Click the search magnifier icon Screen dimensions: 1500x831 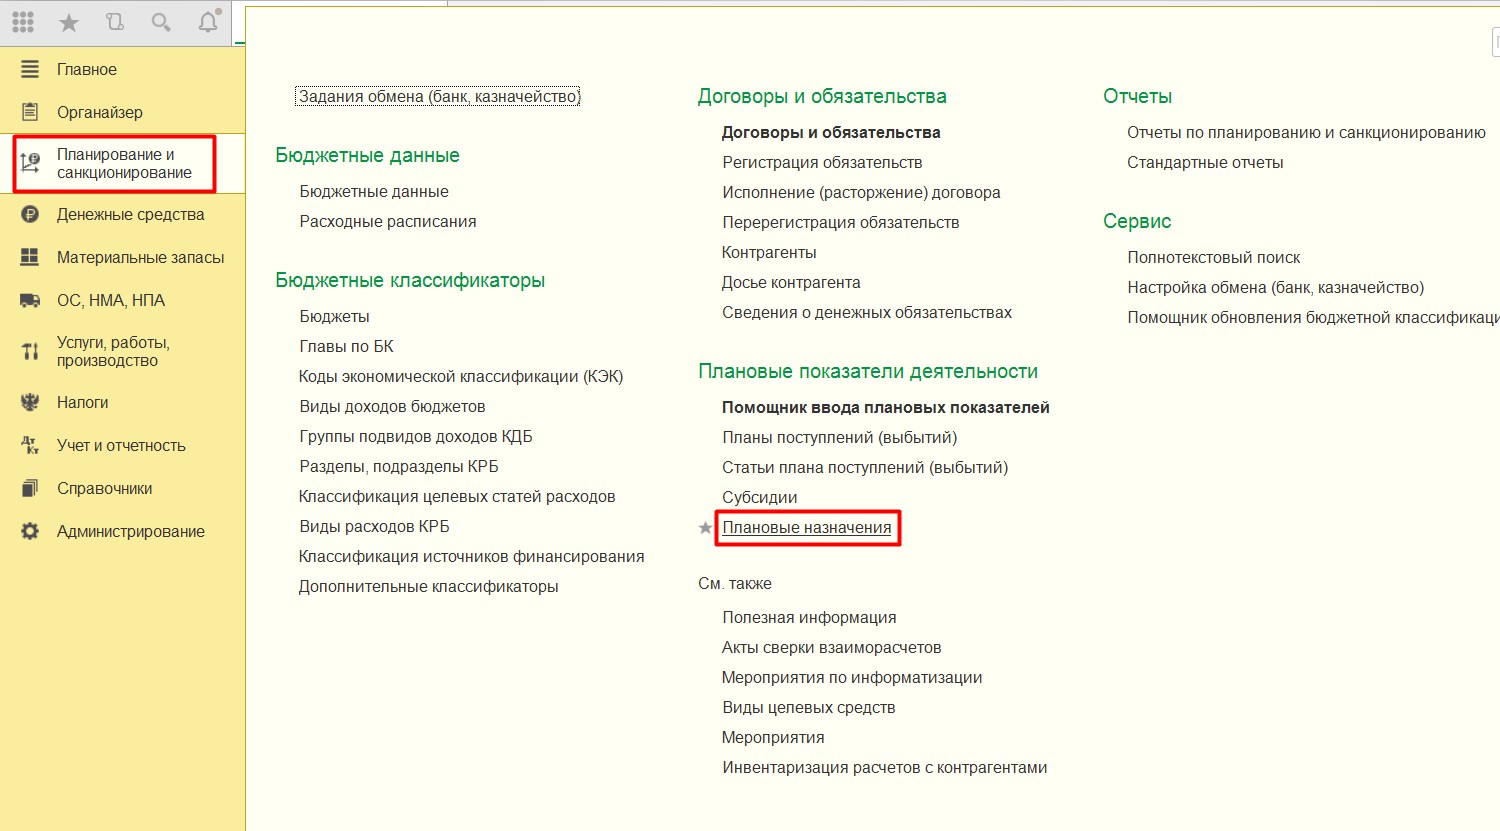[160, 22]
